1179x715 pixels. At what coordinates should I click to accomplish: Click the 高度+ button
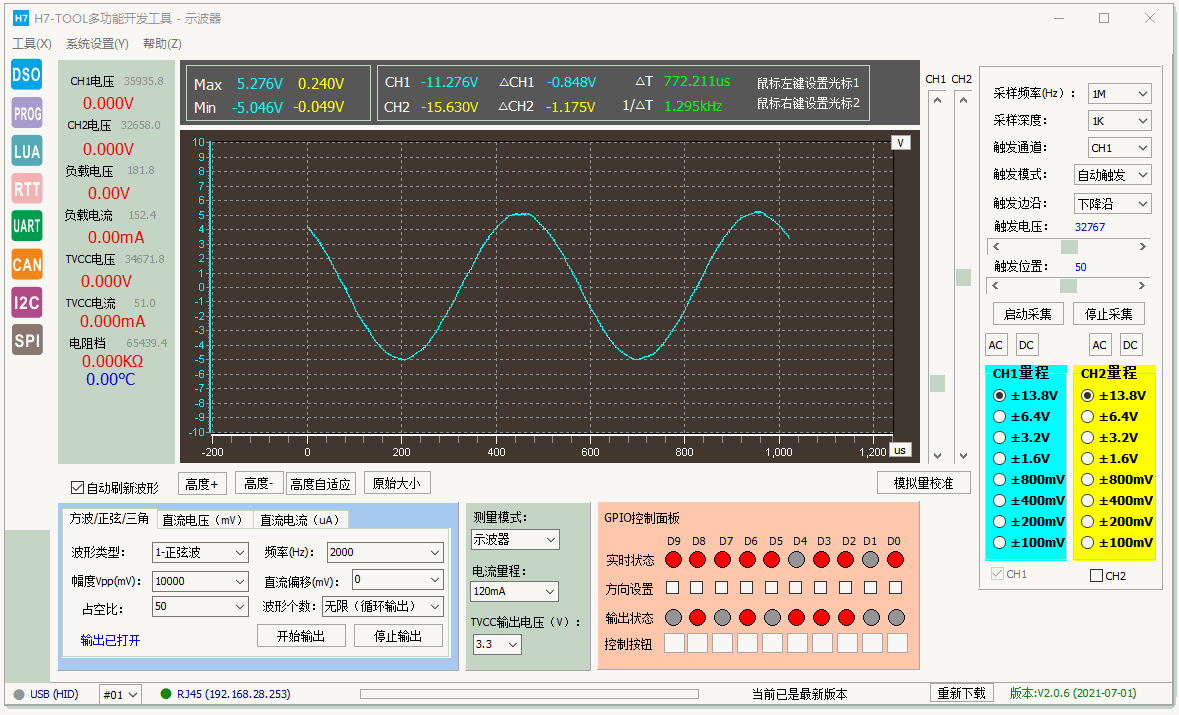(x=202, y=483)
